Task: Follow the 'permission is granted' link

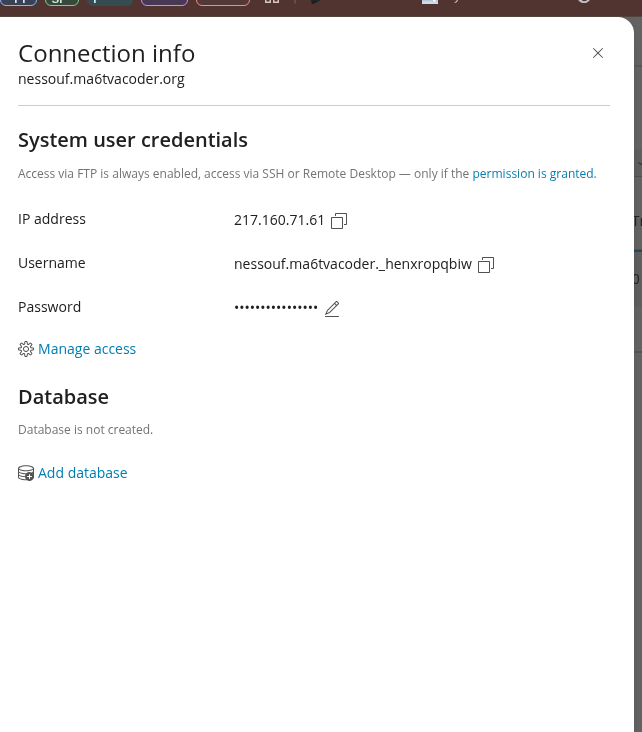Action: tap(534, 174)
